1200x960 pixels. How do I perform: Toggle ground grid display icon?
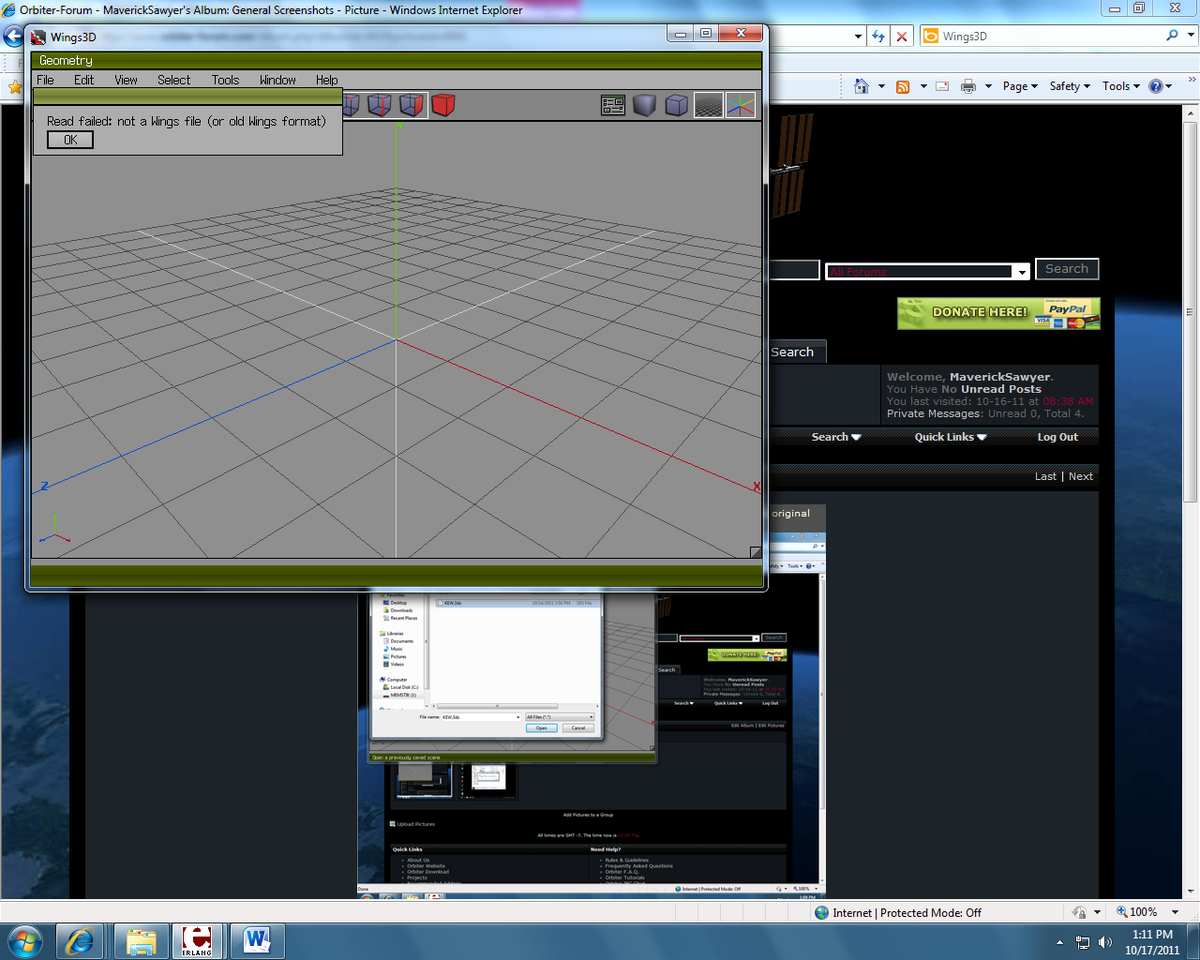[709, 105]
